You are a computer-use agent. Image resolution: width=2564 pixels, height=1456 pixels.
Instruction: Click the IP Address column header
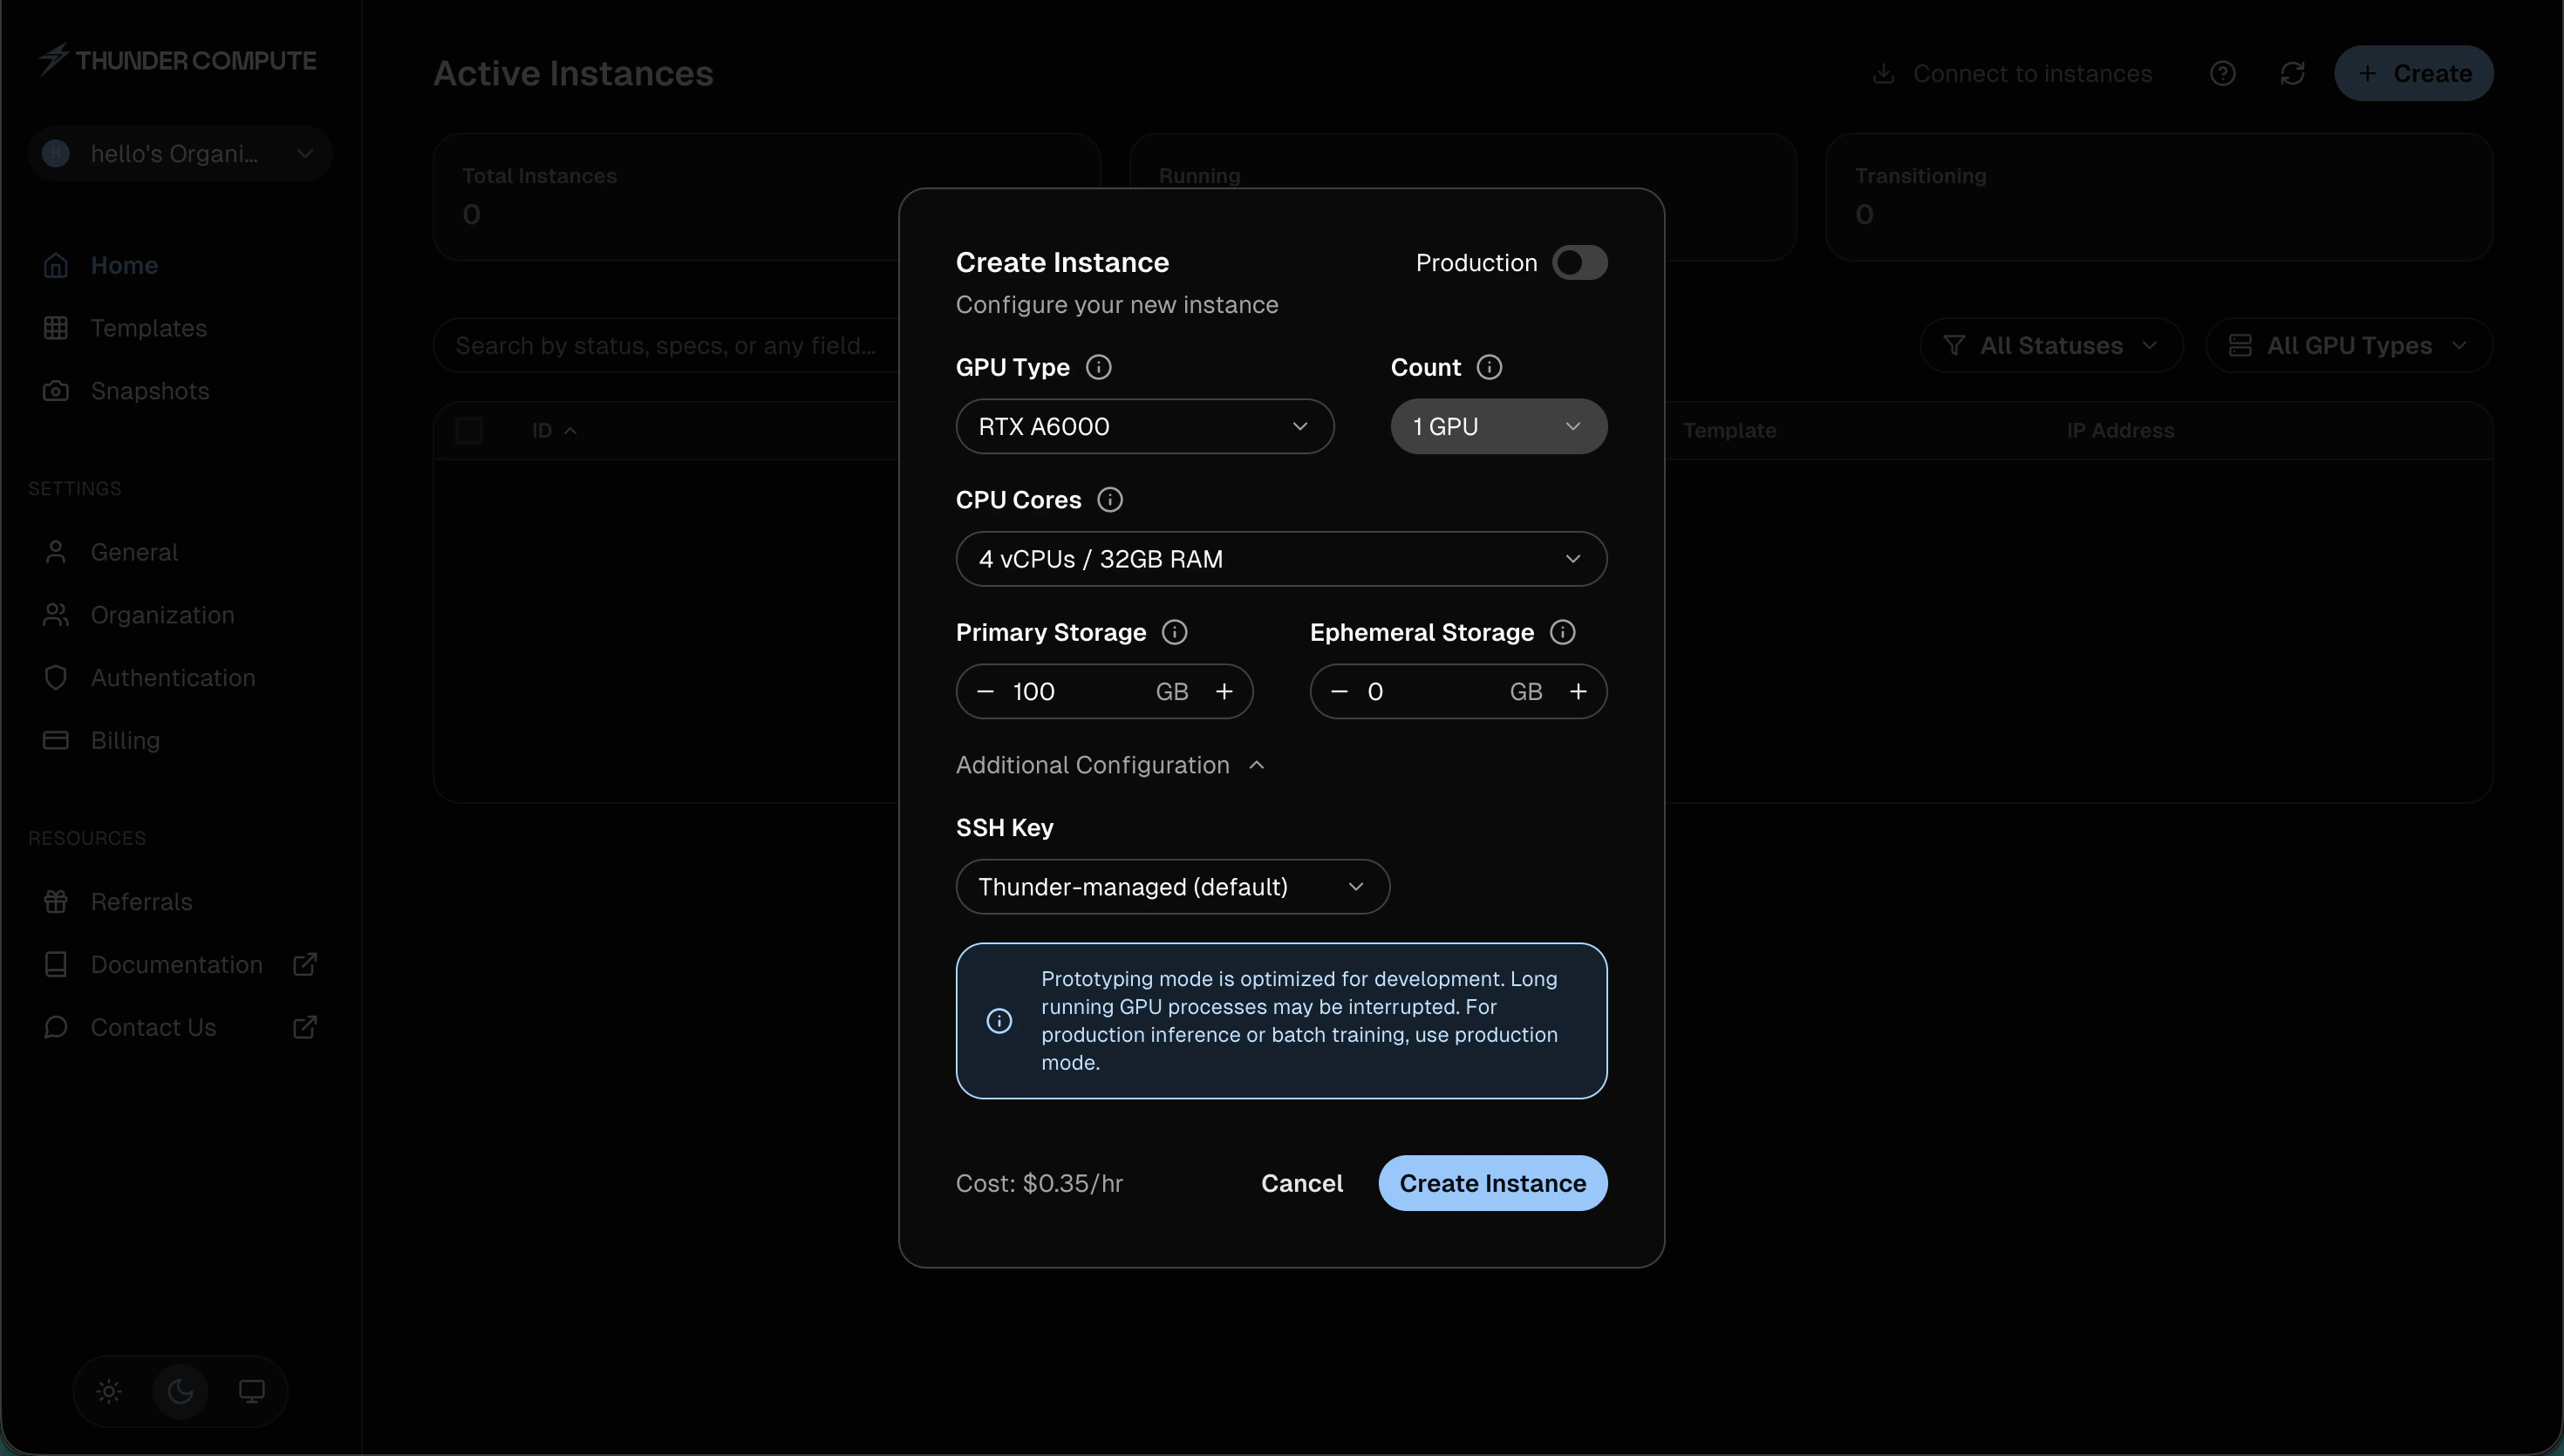[2120, 431]
